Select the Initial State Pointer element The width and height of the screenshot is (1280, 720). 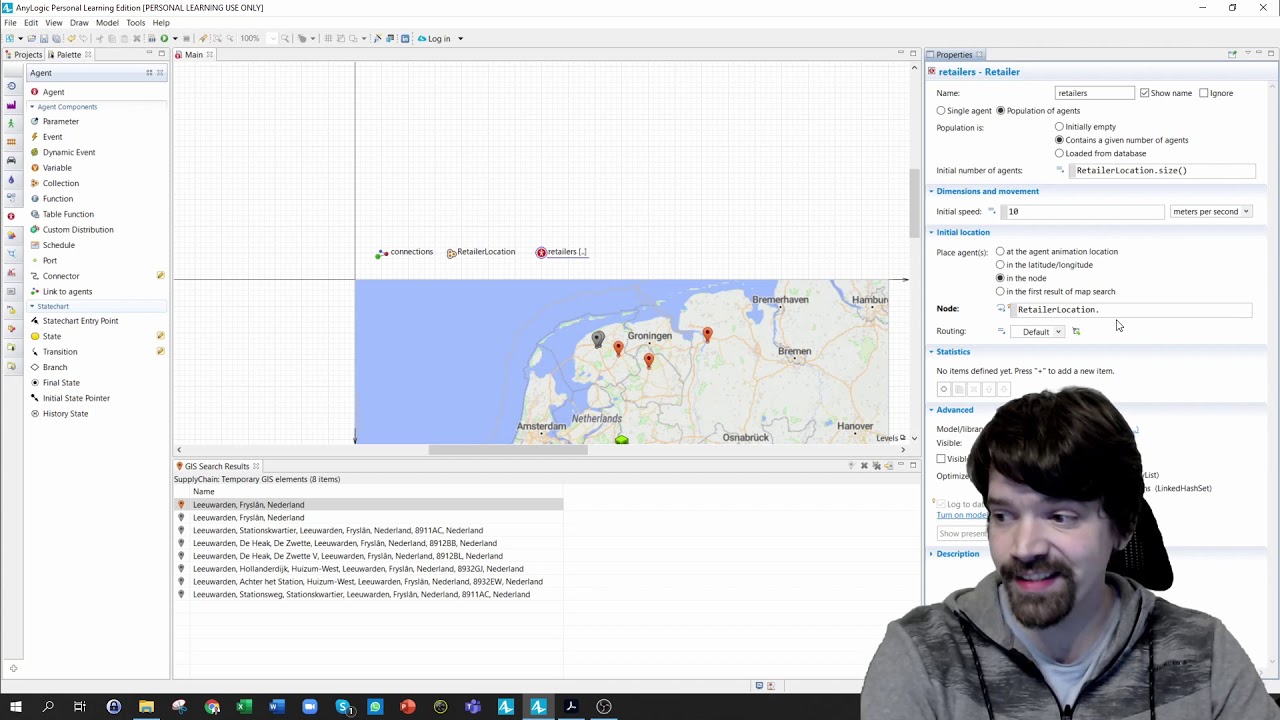(76, 398)
